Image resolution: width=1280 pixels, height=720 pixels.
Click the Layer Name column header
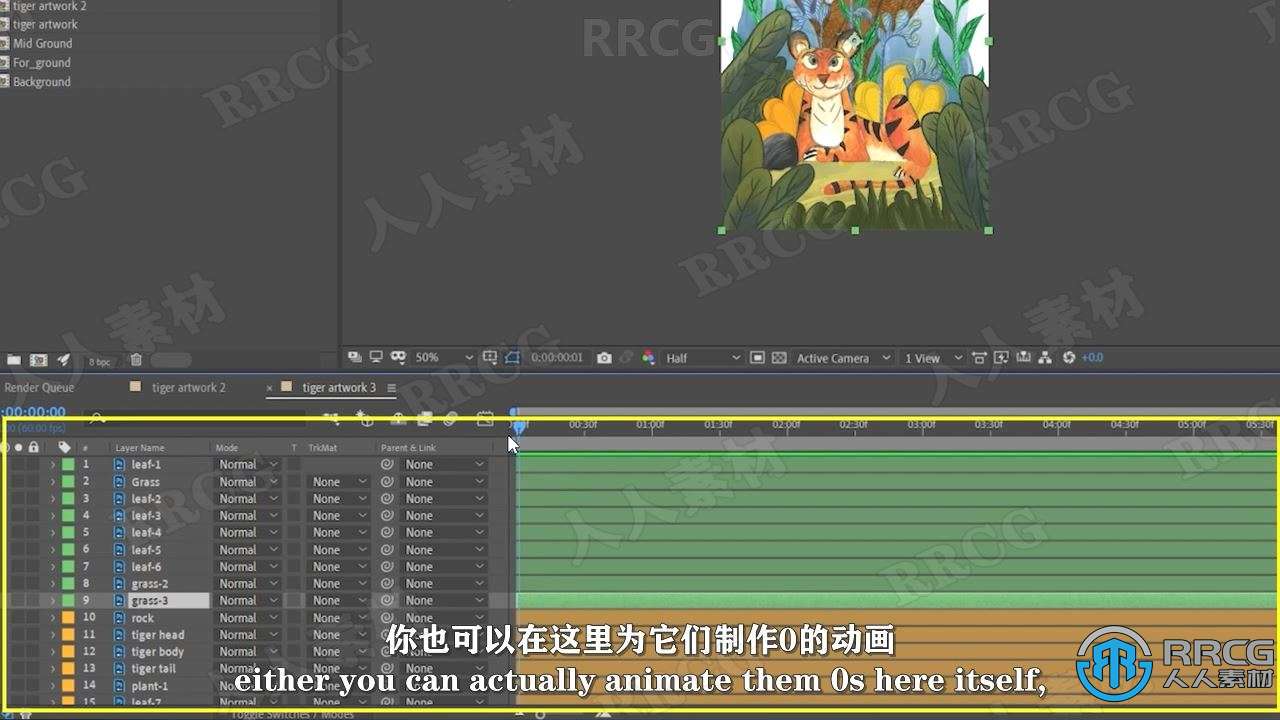click(140, 447)
